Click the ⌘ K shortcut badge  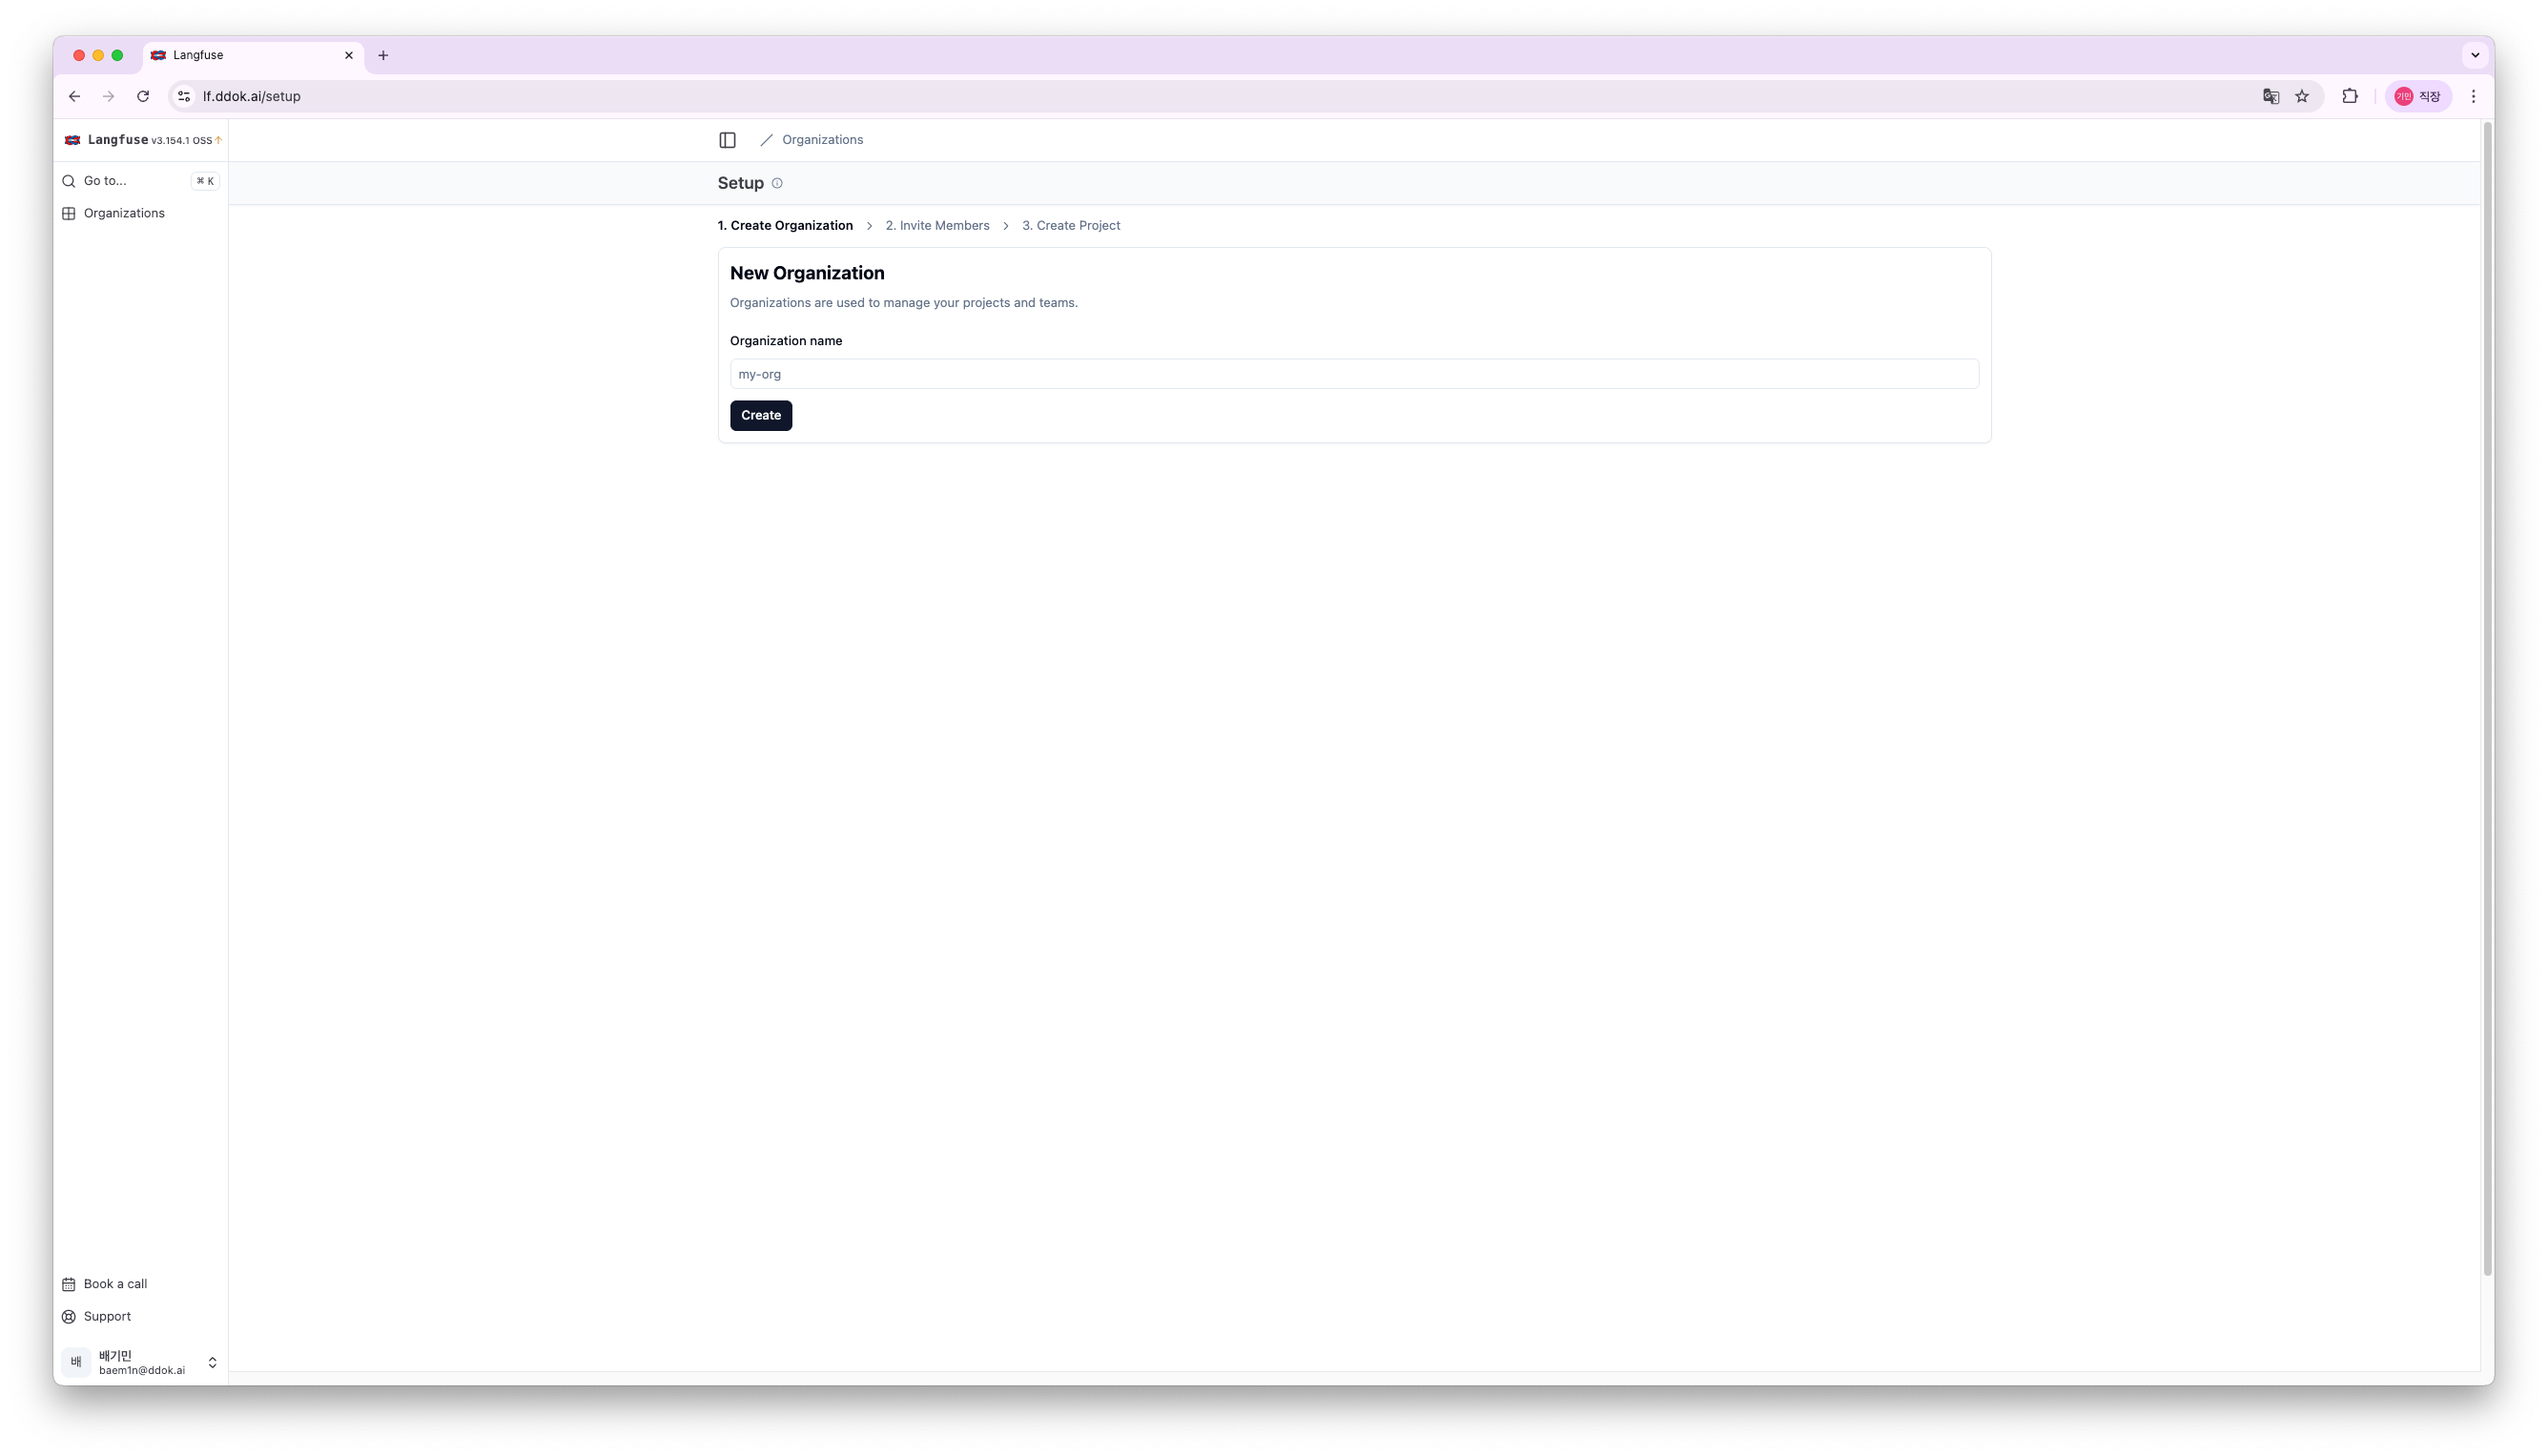point(205,181)
